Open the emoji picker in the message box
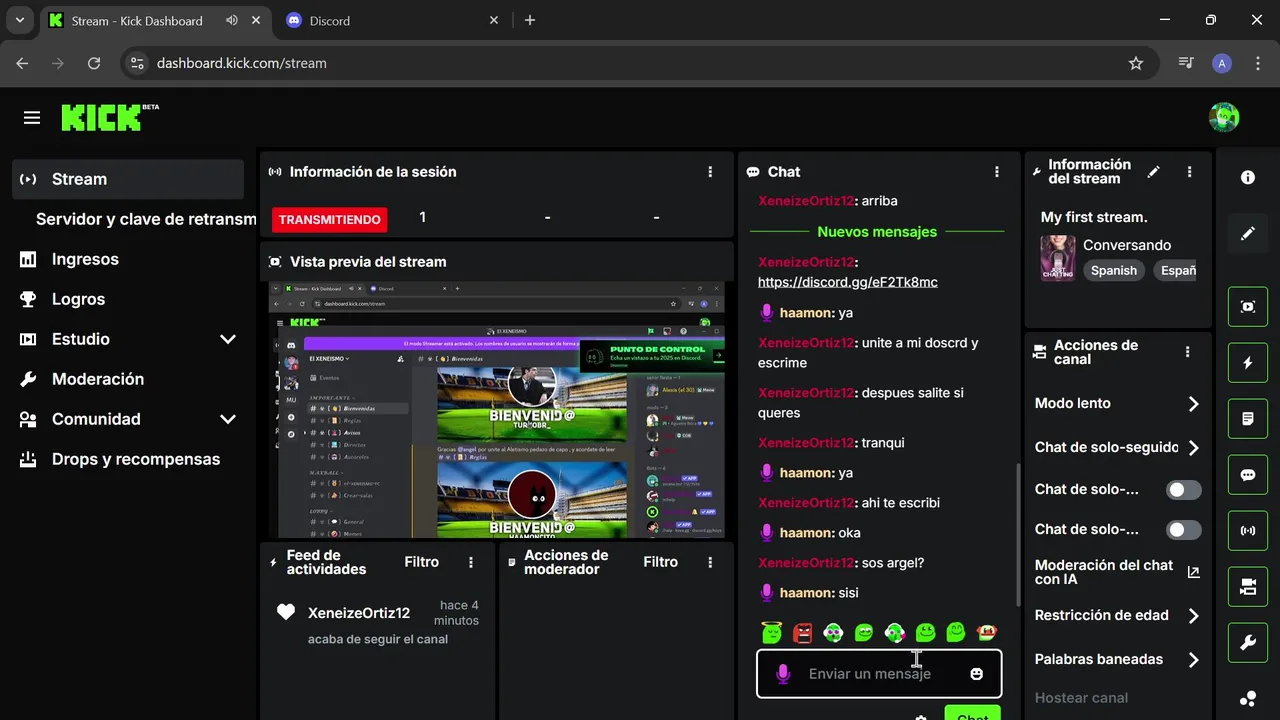1280x720 pixels. (x=977, y=674)
